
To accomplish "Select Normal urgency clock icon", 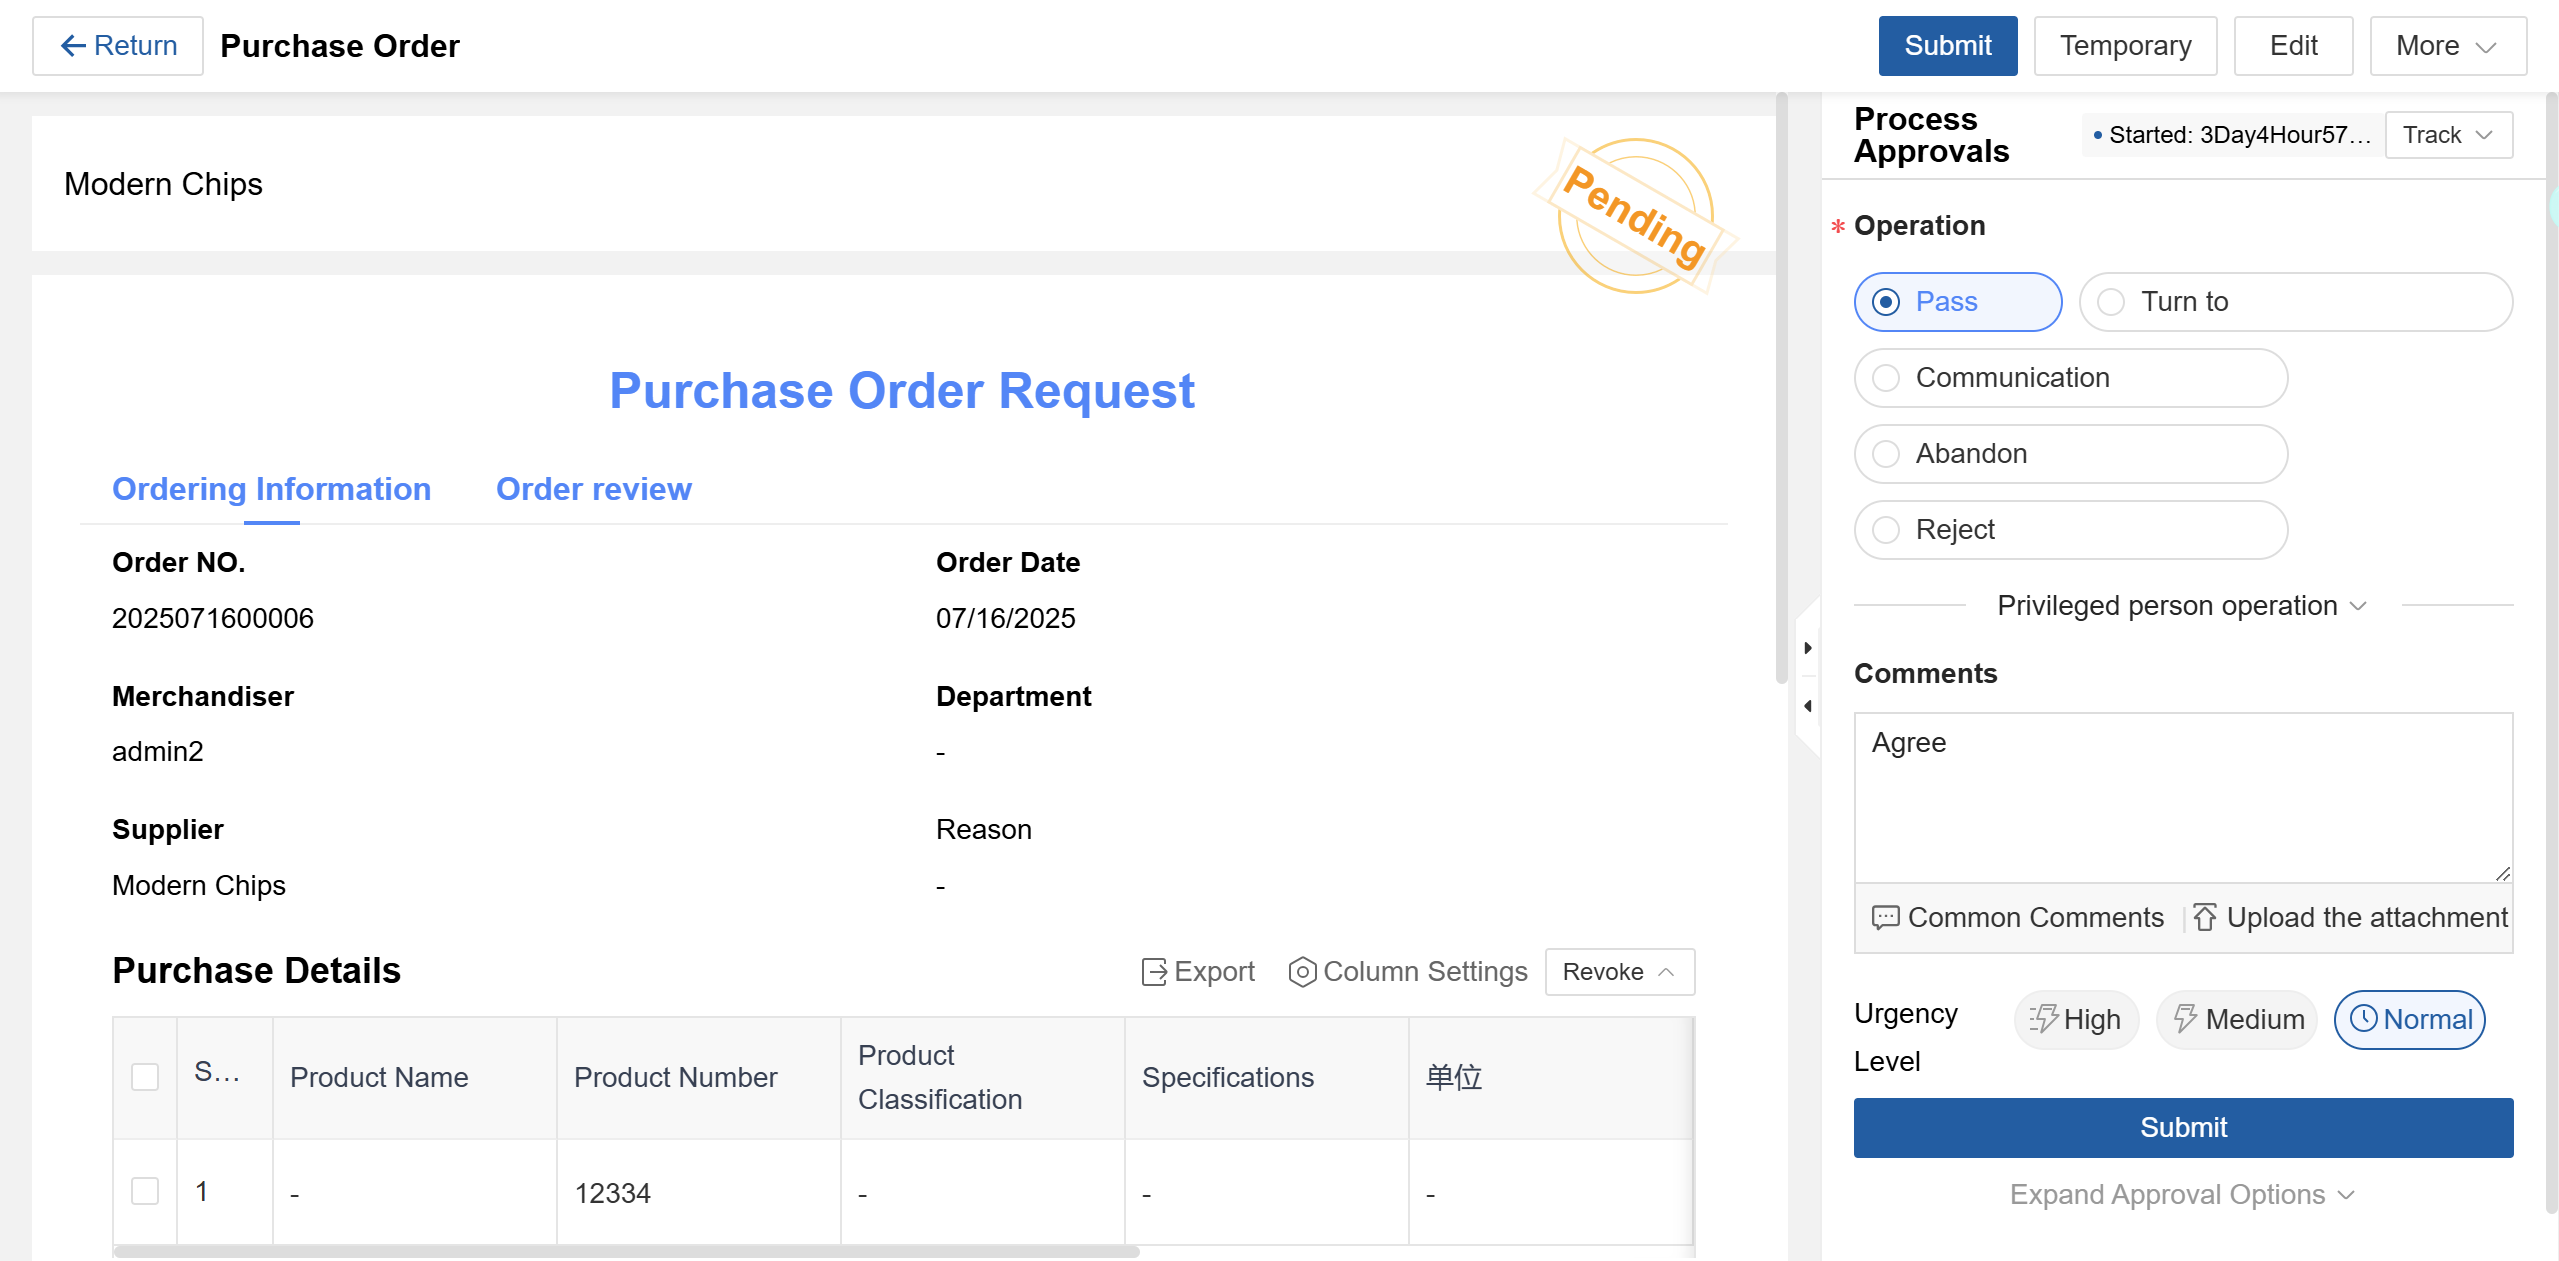I will click(x=2363, y=1019).
